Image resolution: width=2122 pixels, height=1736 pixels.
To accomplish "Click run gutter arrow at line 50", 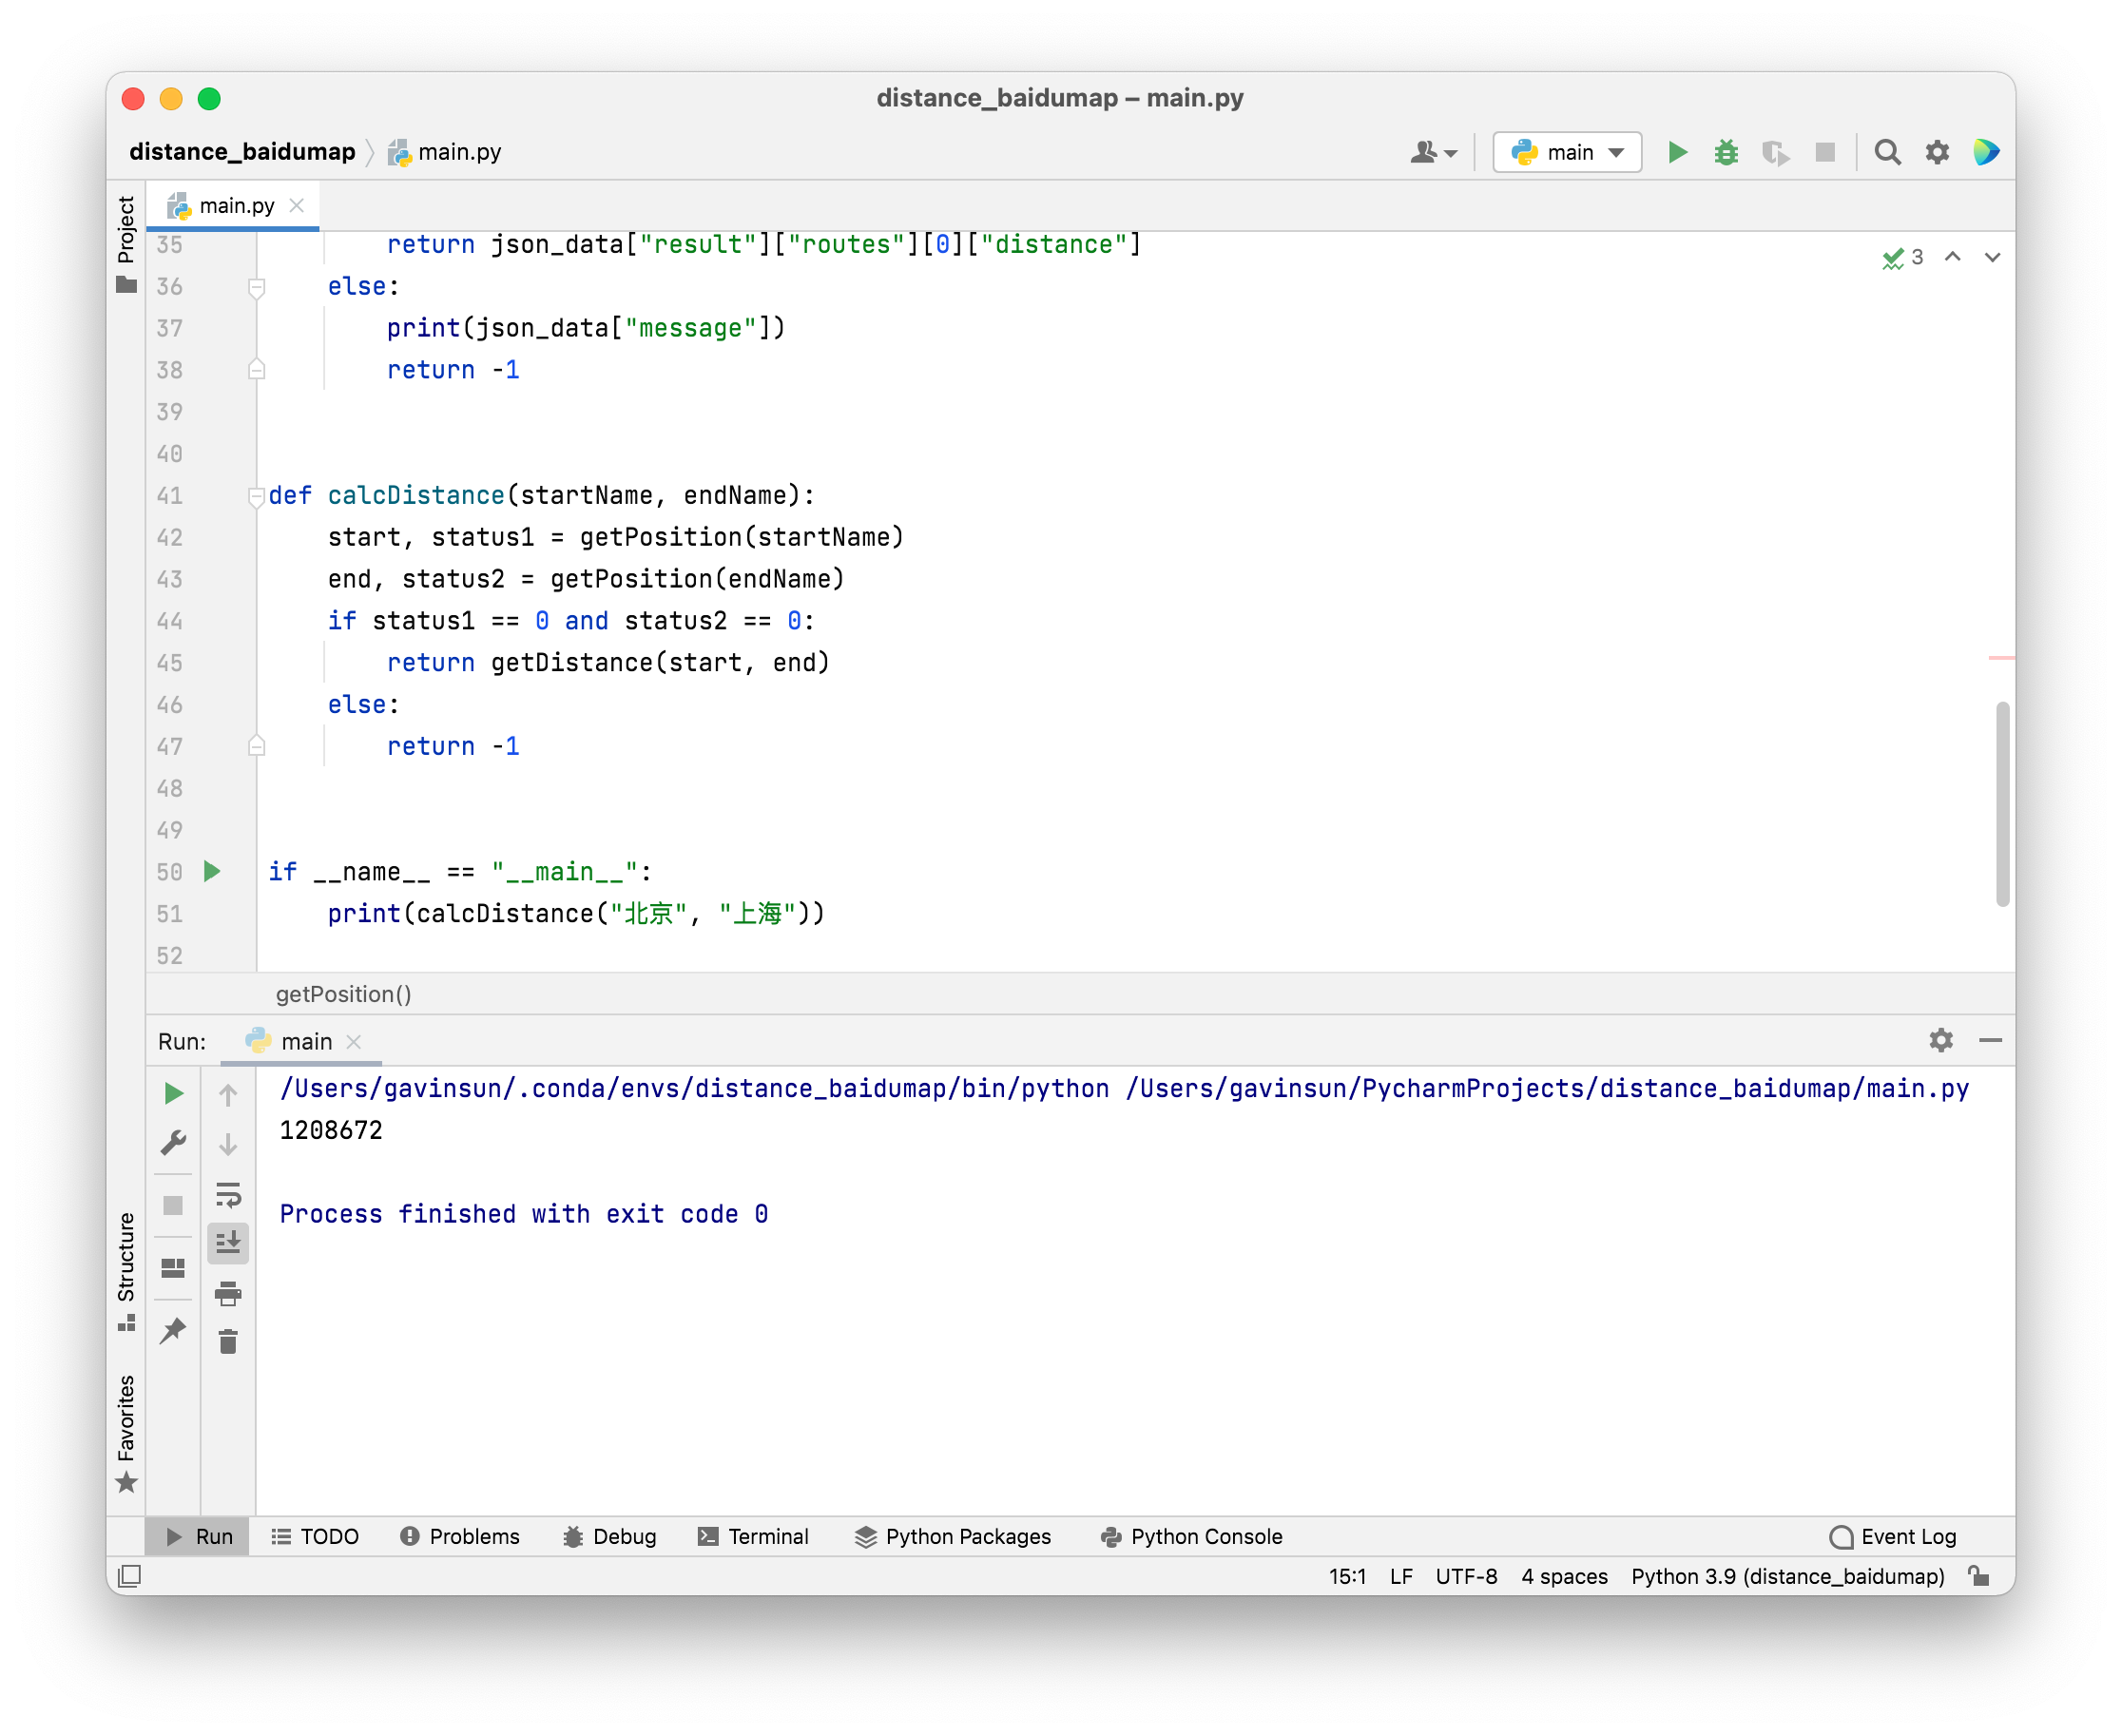I will [211, 871].
